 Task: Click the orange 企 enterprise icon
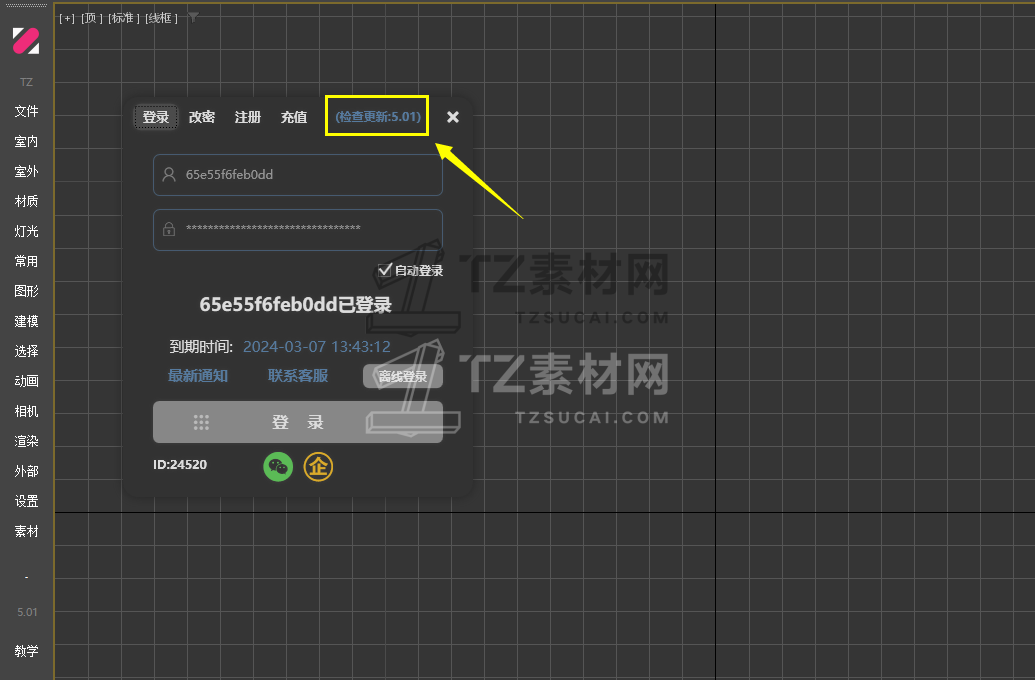tap(318, 467)
